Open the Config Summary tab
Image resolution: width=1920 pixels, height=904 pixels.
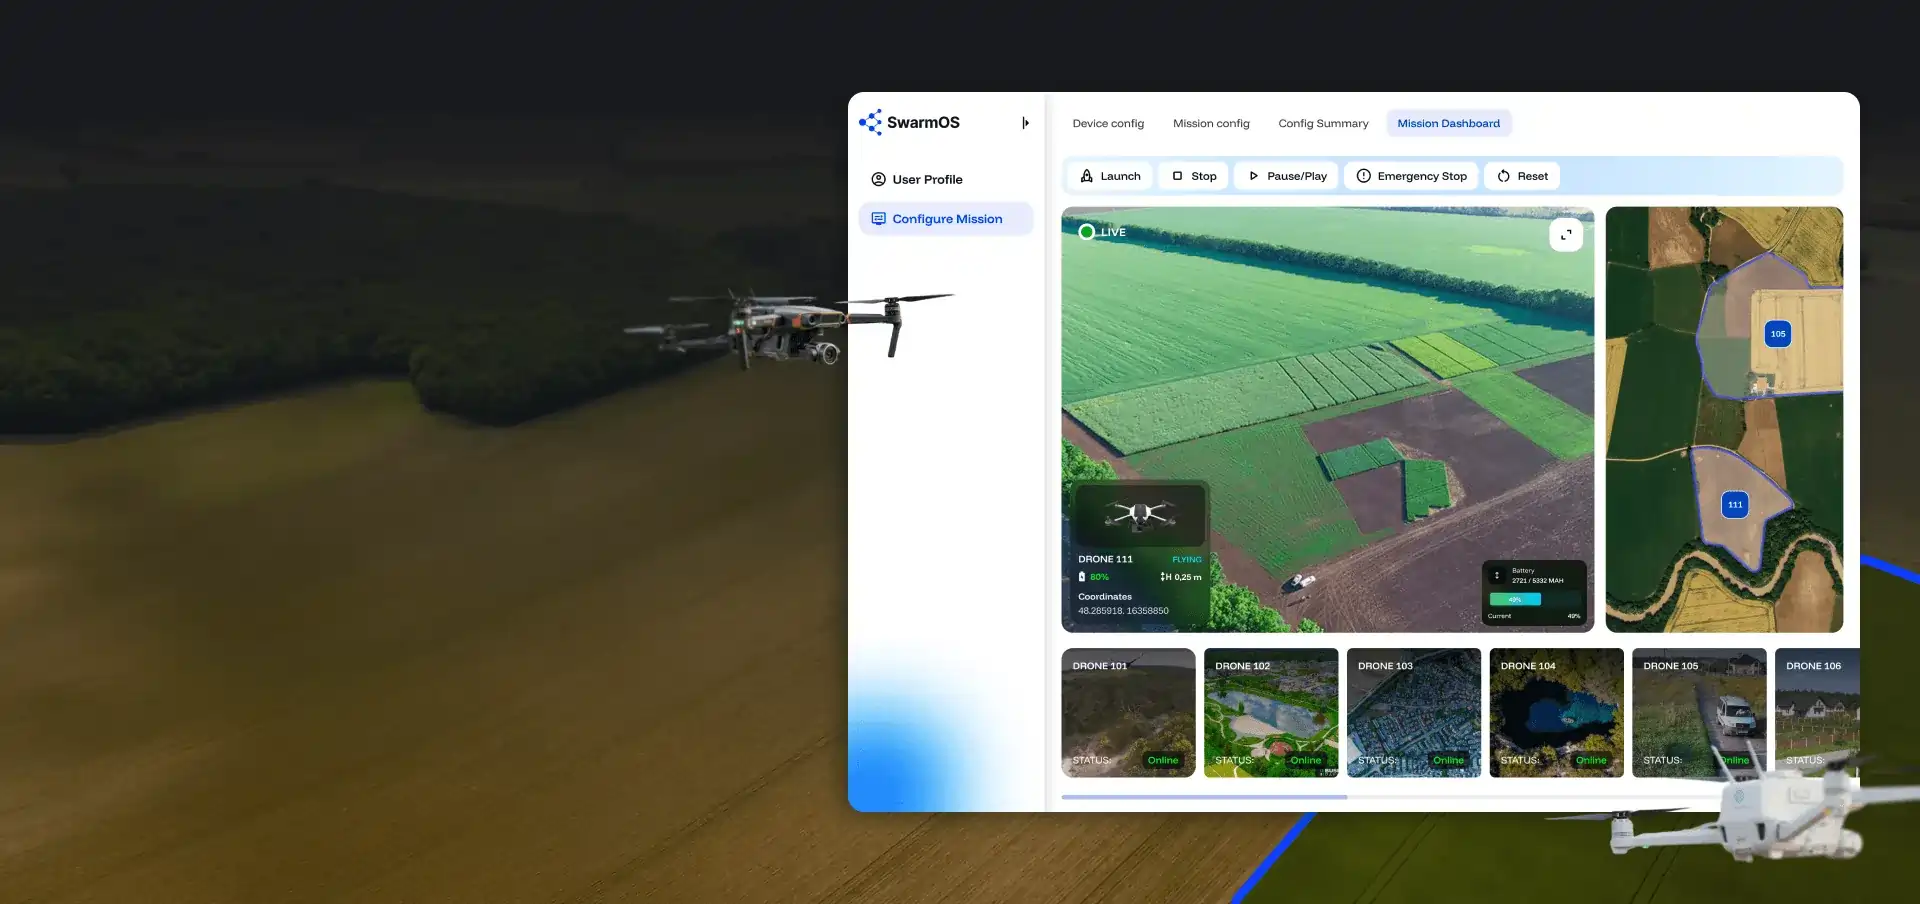tap(1323, 123)
